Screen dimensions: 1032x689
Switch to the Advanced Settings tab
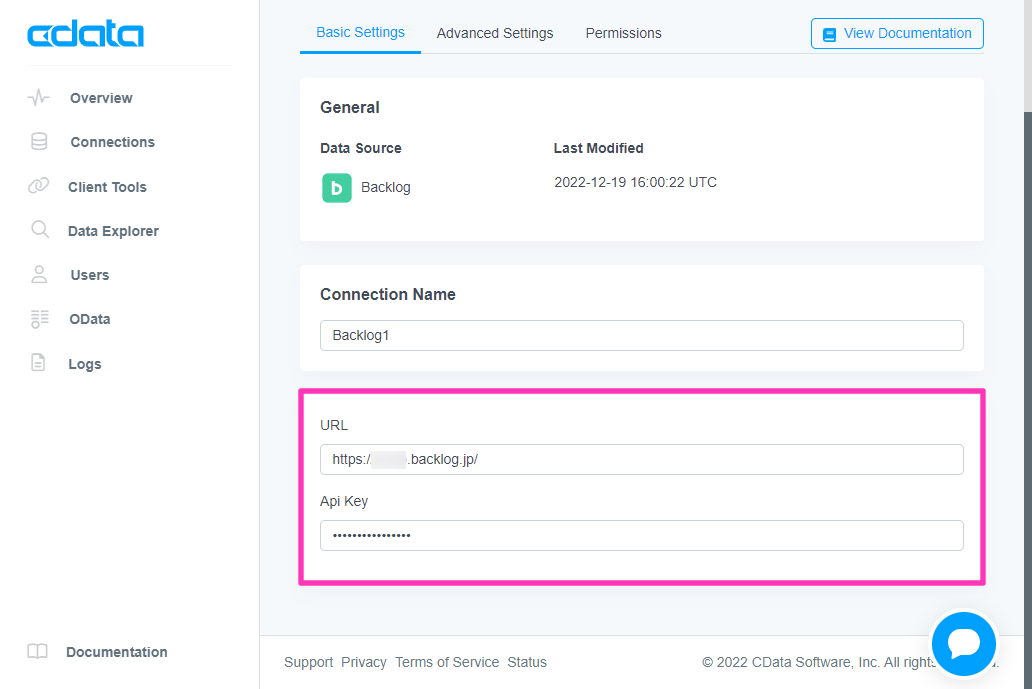[495, 33]
